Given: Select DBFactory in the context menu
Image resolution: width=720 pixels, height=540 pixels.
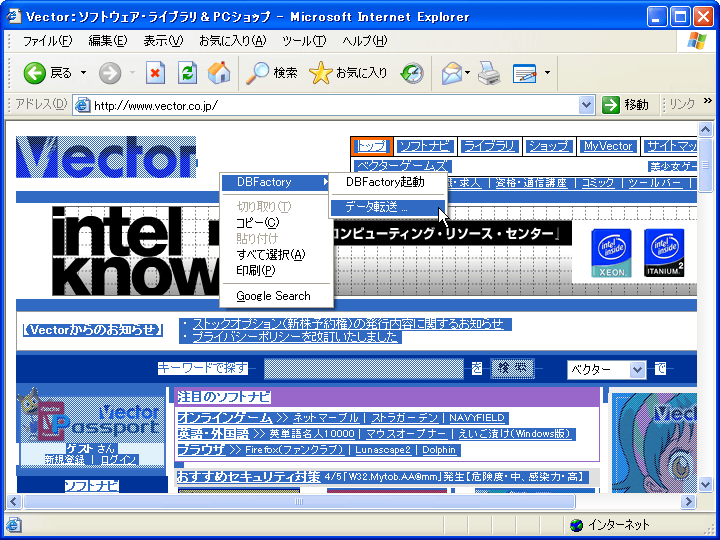Looking at the screenshot, I should (x=276, y=182).
